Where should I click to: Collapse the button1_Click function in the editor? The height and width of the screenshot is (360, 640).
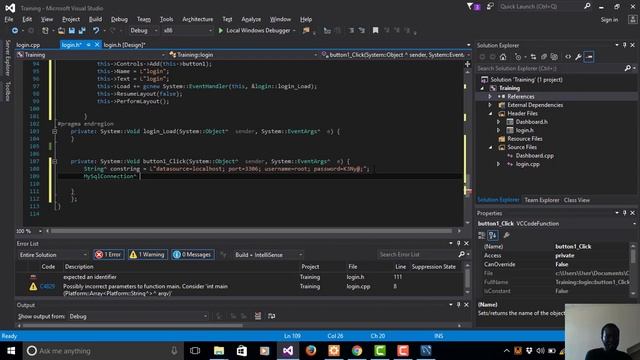pyautogui.click(x=54, y=162)
